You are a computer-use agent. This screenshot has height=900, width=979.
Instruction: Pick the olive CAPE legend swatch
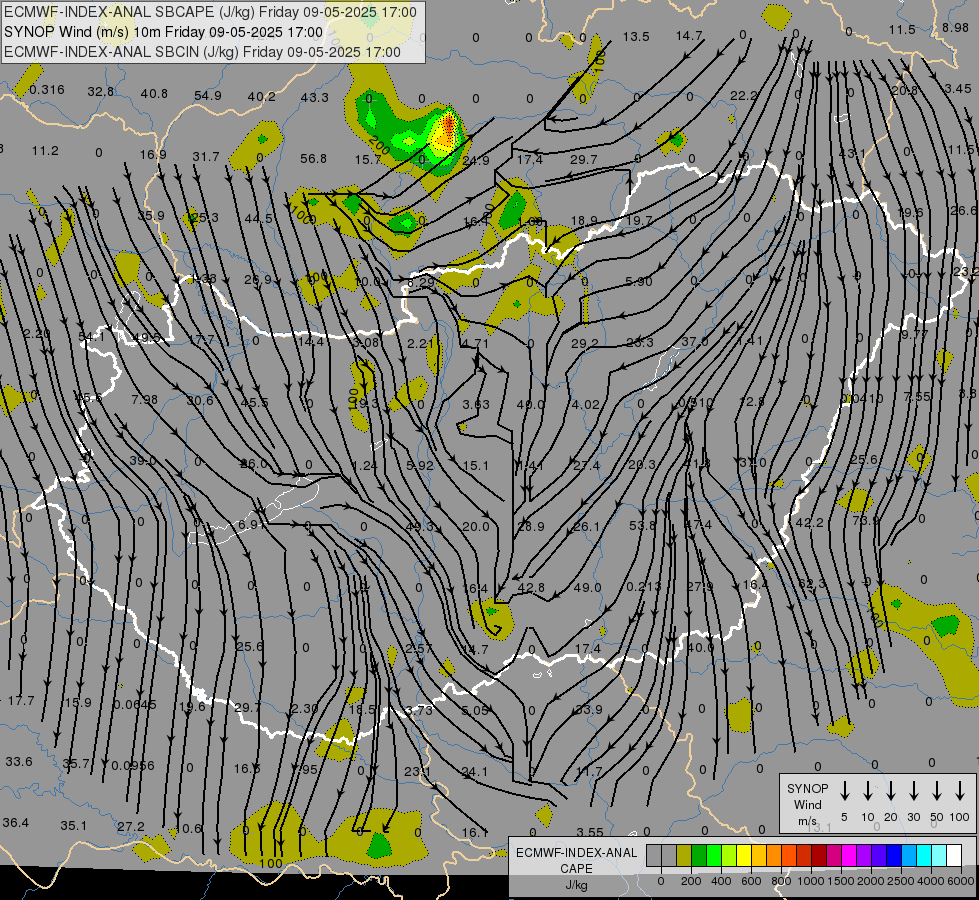(x=684, y=856)
